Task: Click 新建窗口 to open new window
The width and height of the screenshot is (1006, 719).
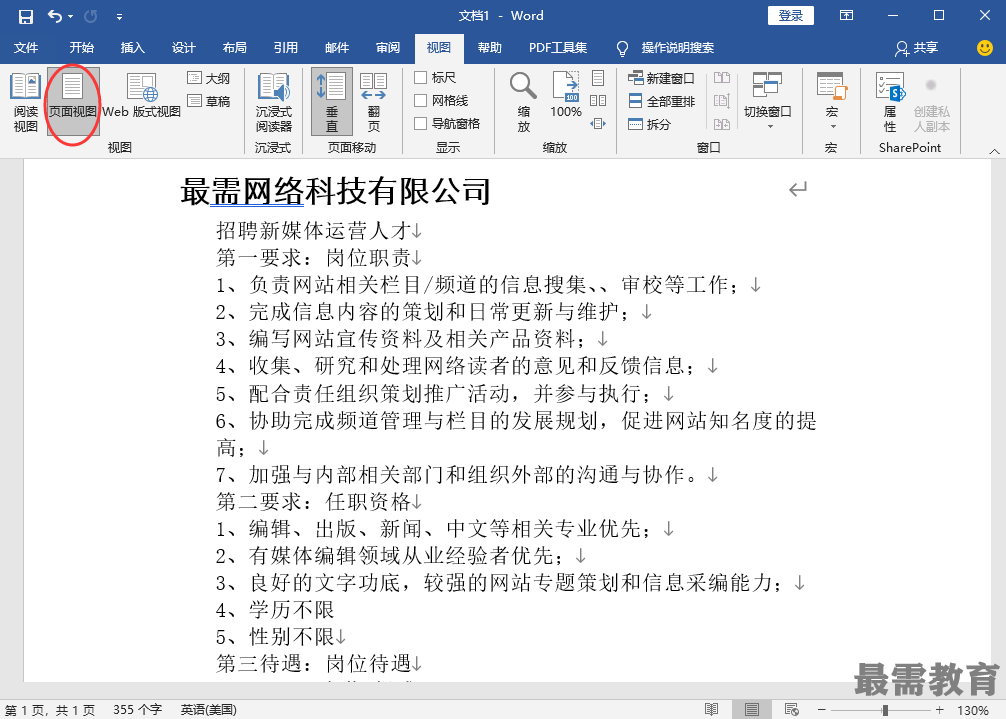Action: (x=661, y=78)
